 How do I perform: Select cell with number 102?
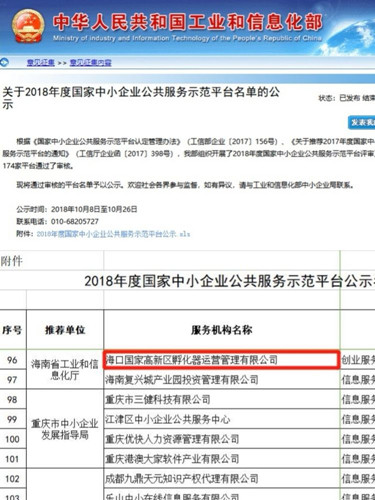(x=12, y=479)
